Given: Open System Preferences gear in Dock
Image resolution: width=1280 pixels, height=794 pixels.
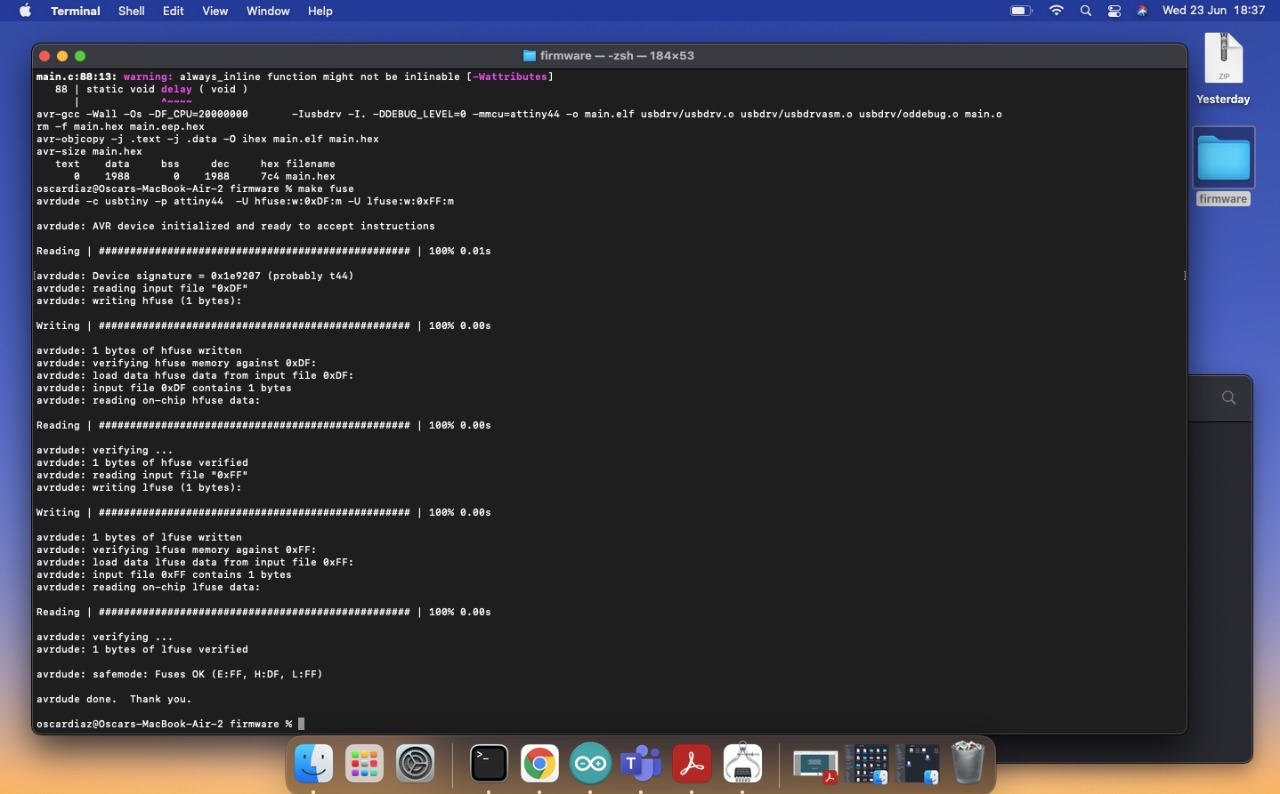Looking at the screenshot, I should tap(415, 765).
